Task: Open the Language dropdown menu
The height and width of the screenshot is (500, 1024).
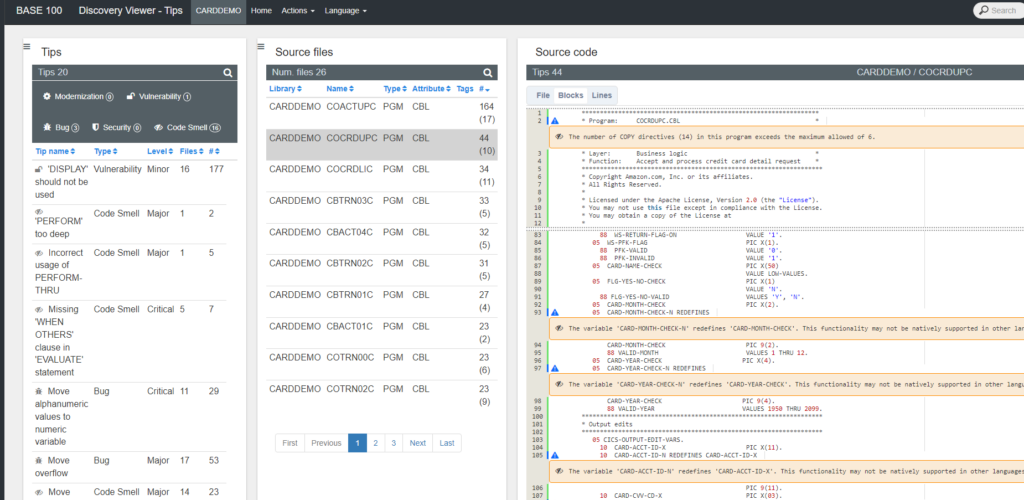Action: [346, 10]
